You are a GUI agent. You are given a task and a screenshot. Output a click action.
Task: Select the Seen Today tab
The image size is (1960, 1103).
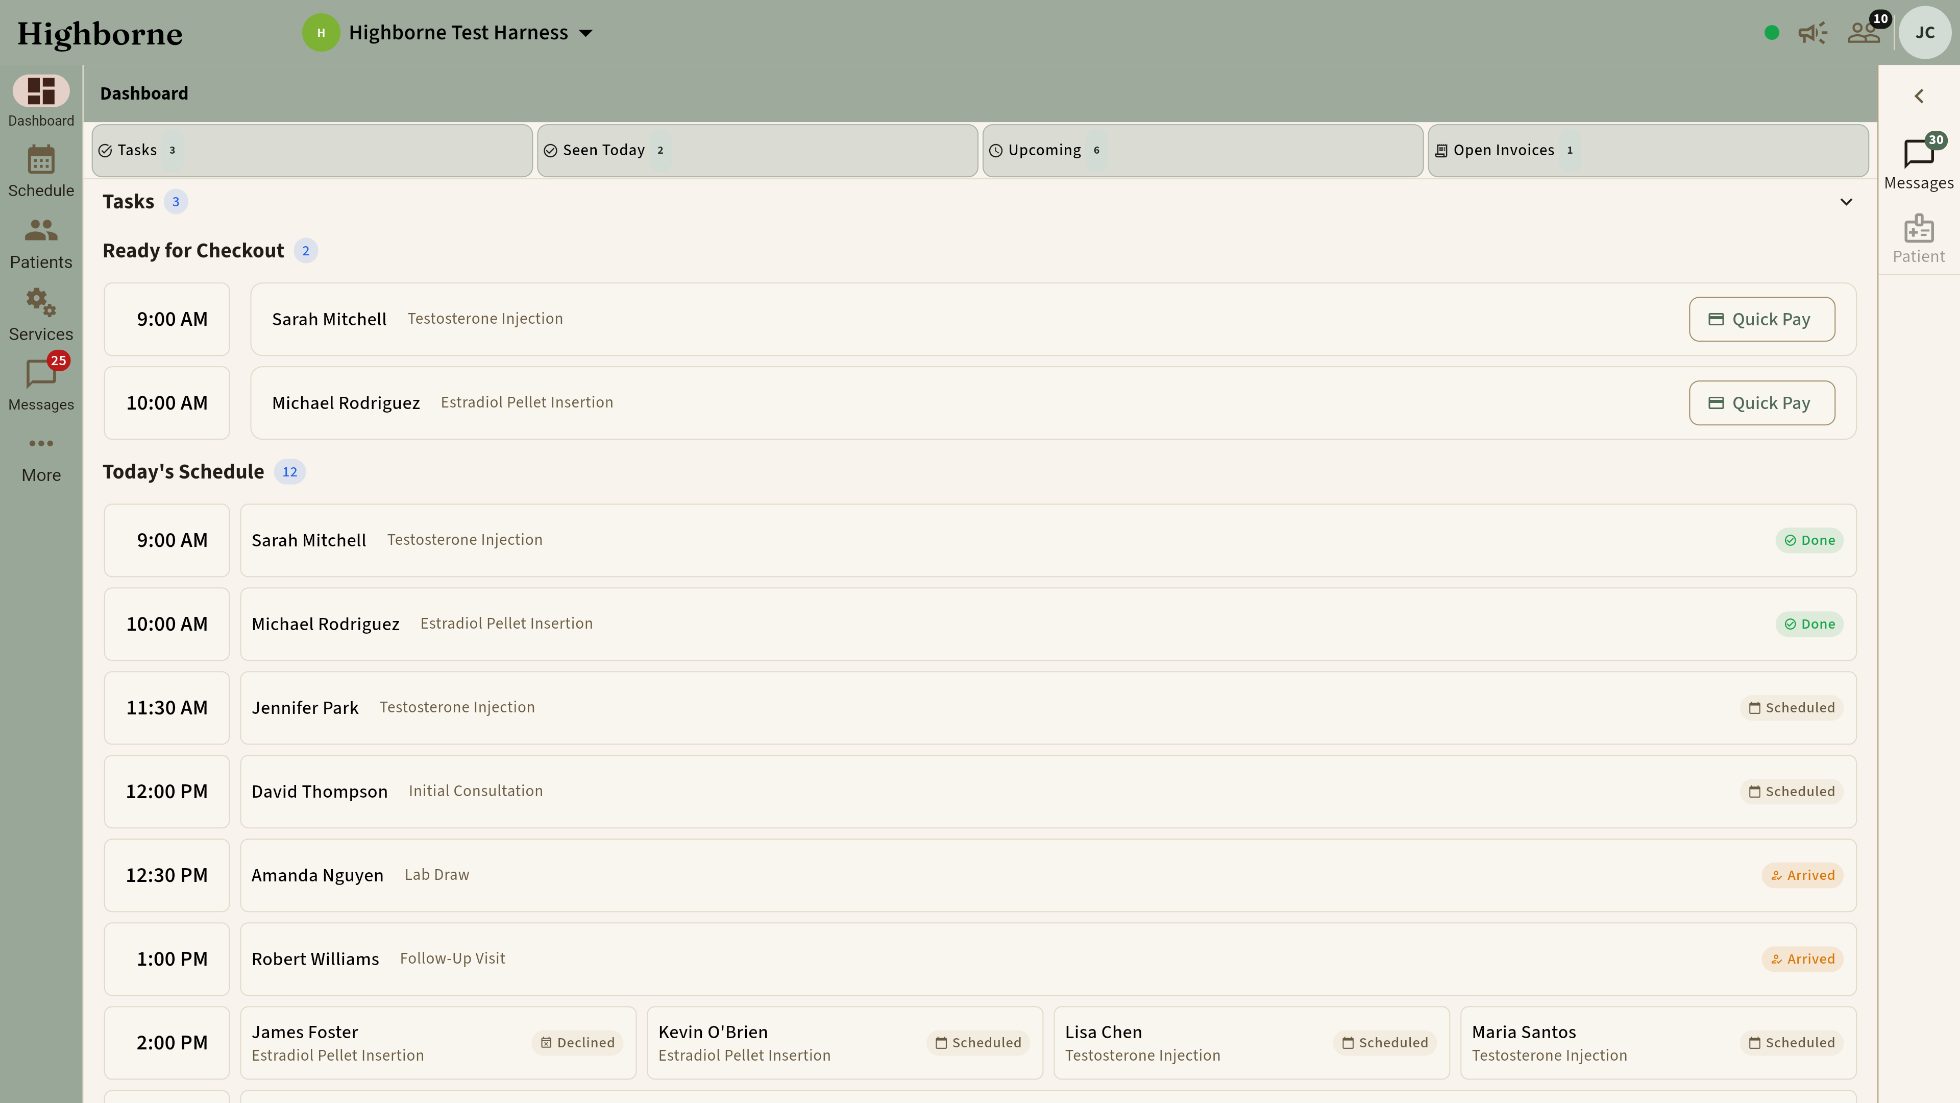pyautogui.click(x=757, y=150)
